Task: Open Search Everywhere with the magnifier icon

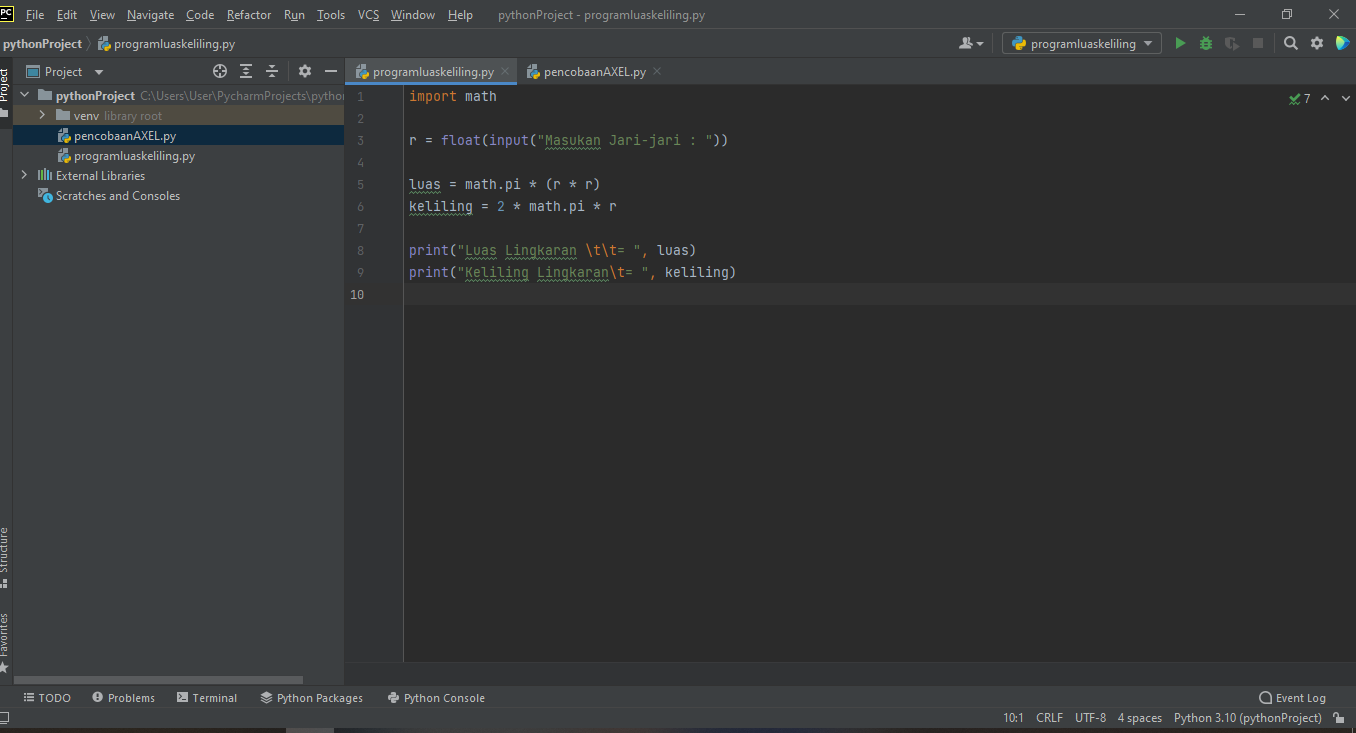Action: tap(1290, 43)
